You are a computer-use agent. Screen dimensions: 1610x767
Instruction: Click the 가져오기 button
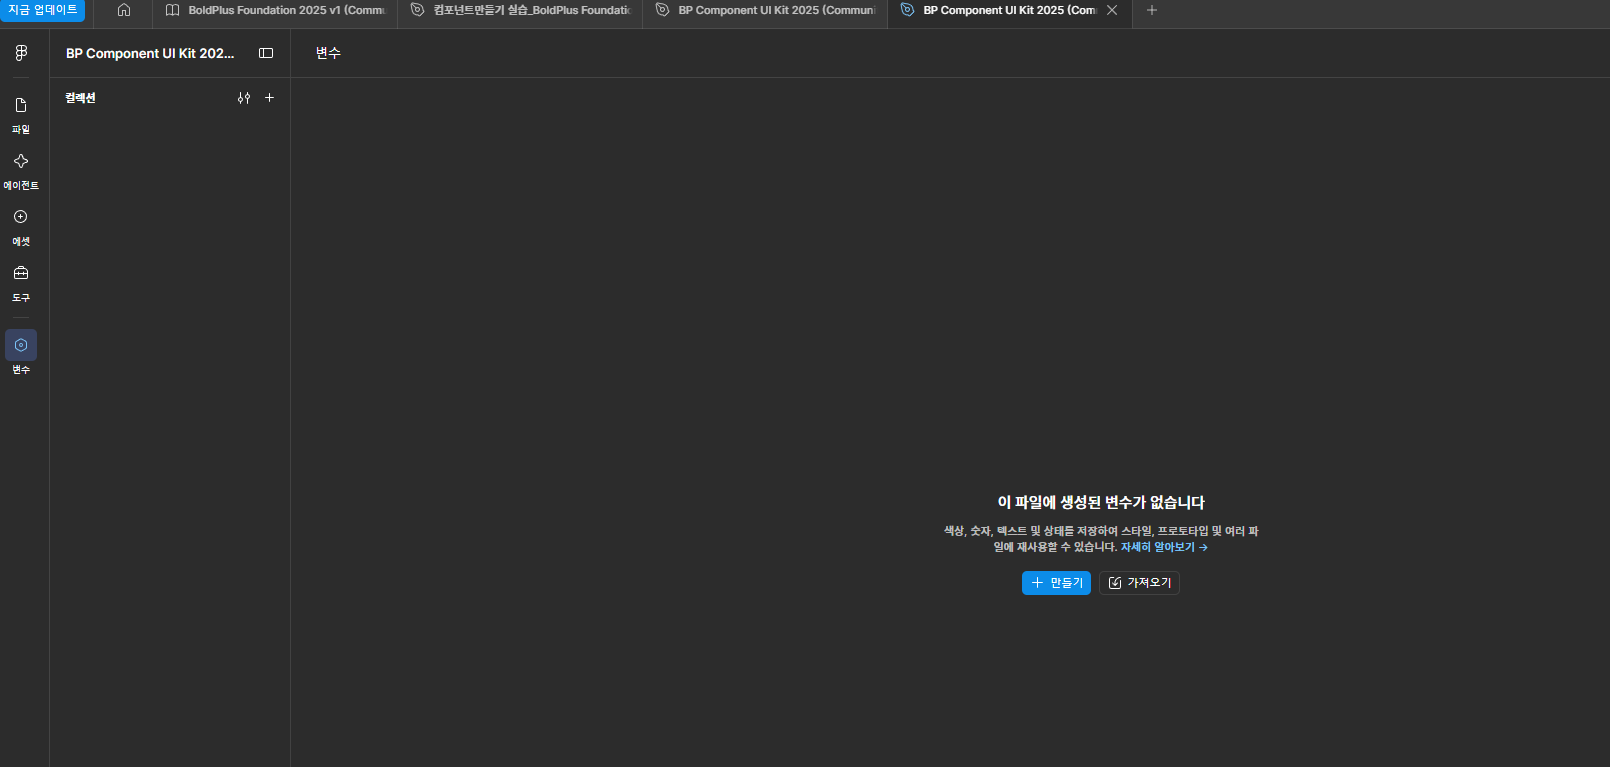click(x=1139, y=583)
